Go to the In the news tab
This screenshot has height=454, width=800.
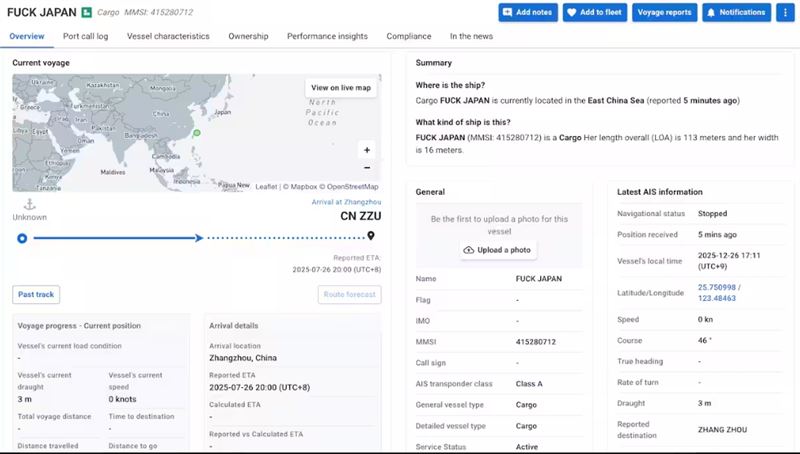471,36
